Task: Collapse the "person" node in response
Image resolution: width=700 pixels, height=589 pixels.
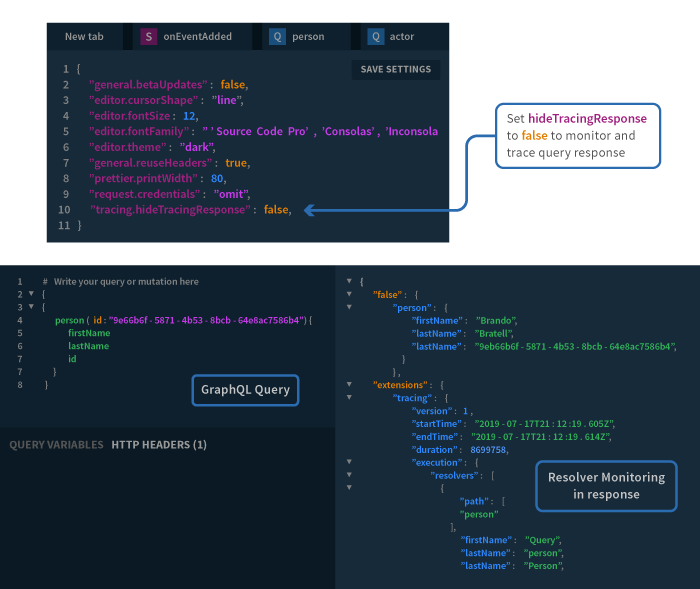Action: pos(349,307)
